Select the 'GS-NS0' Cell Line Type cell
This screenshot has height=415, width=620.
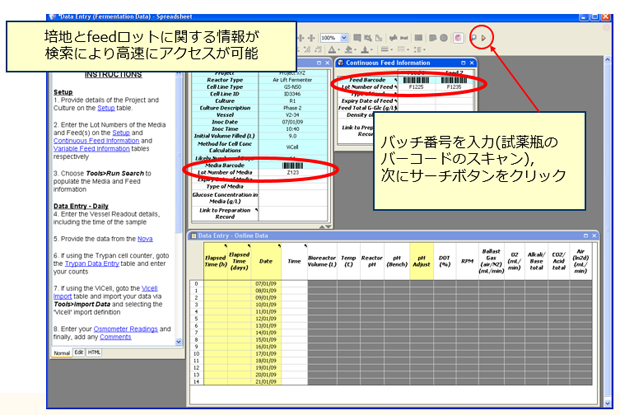(293, 87)
